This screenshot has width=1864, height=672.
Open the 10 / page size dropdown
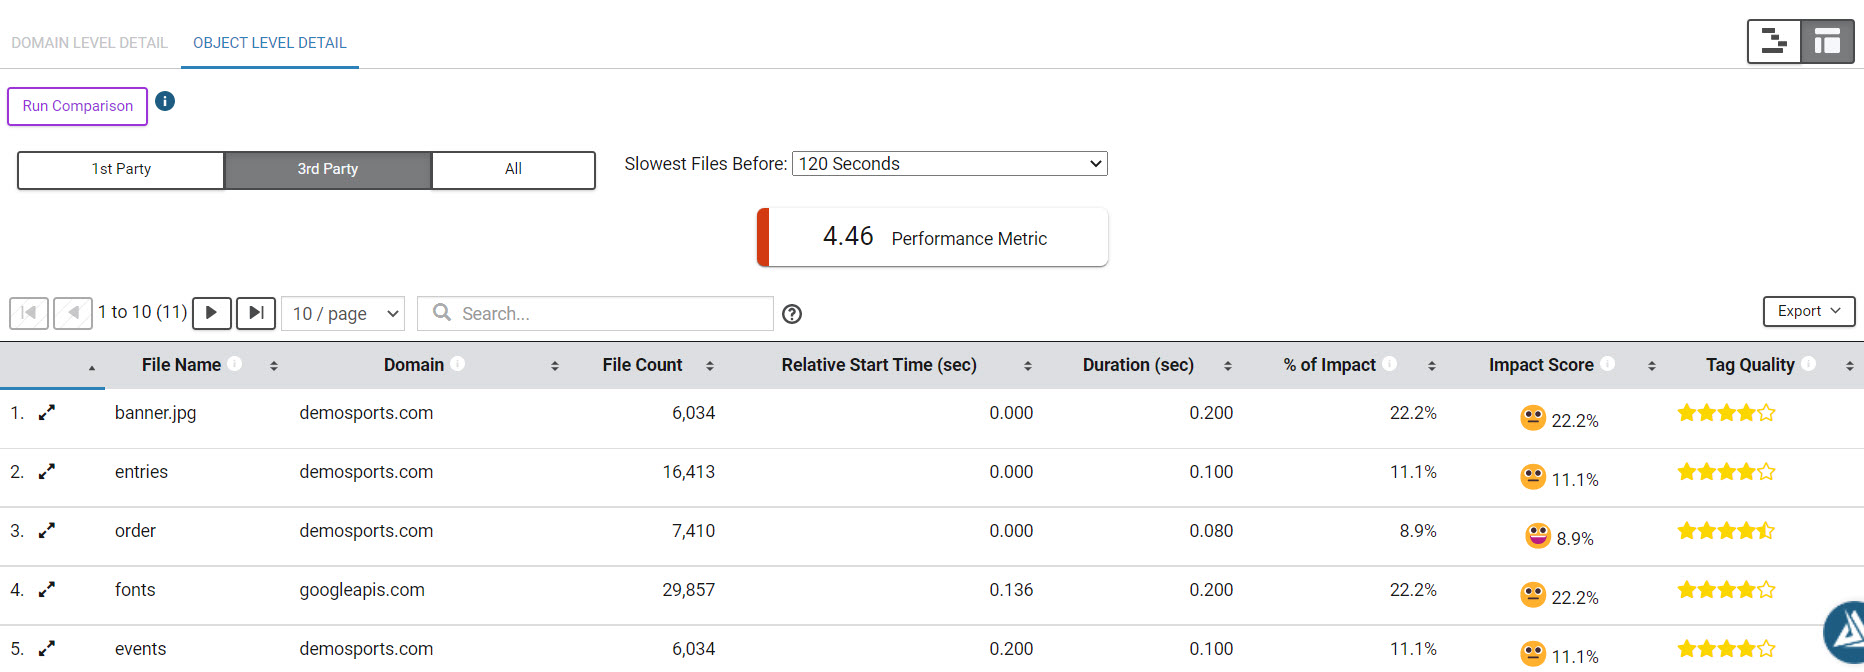(343, 314)
